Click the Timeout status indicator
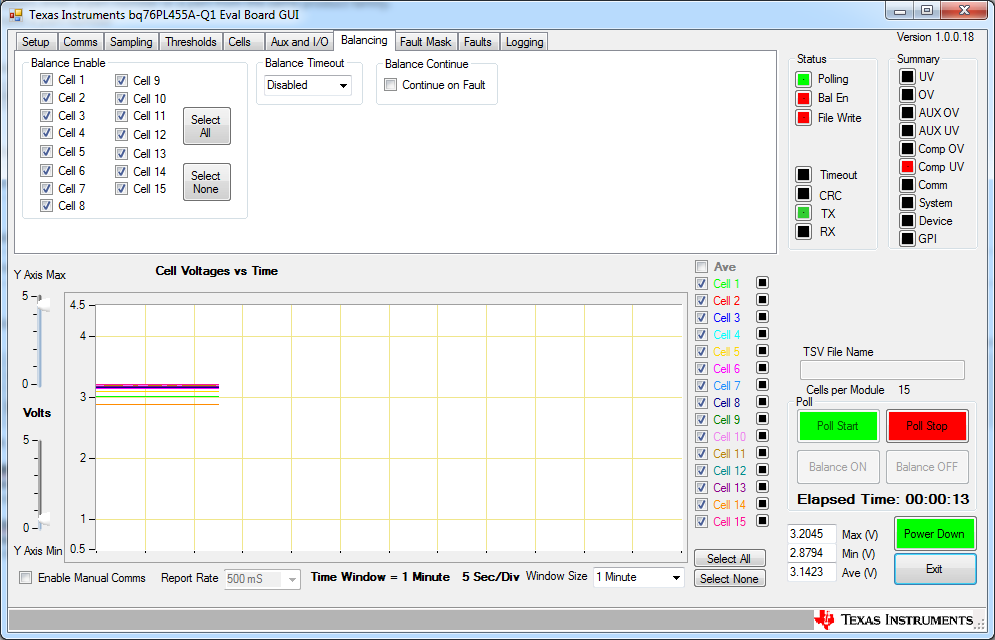 (x=803, y=174)
